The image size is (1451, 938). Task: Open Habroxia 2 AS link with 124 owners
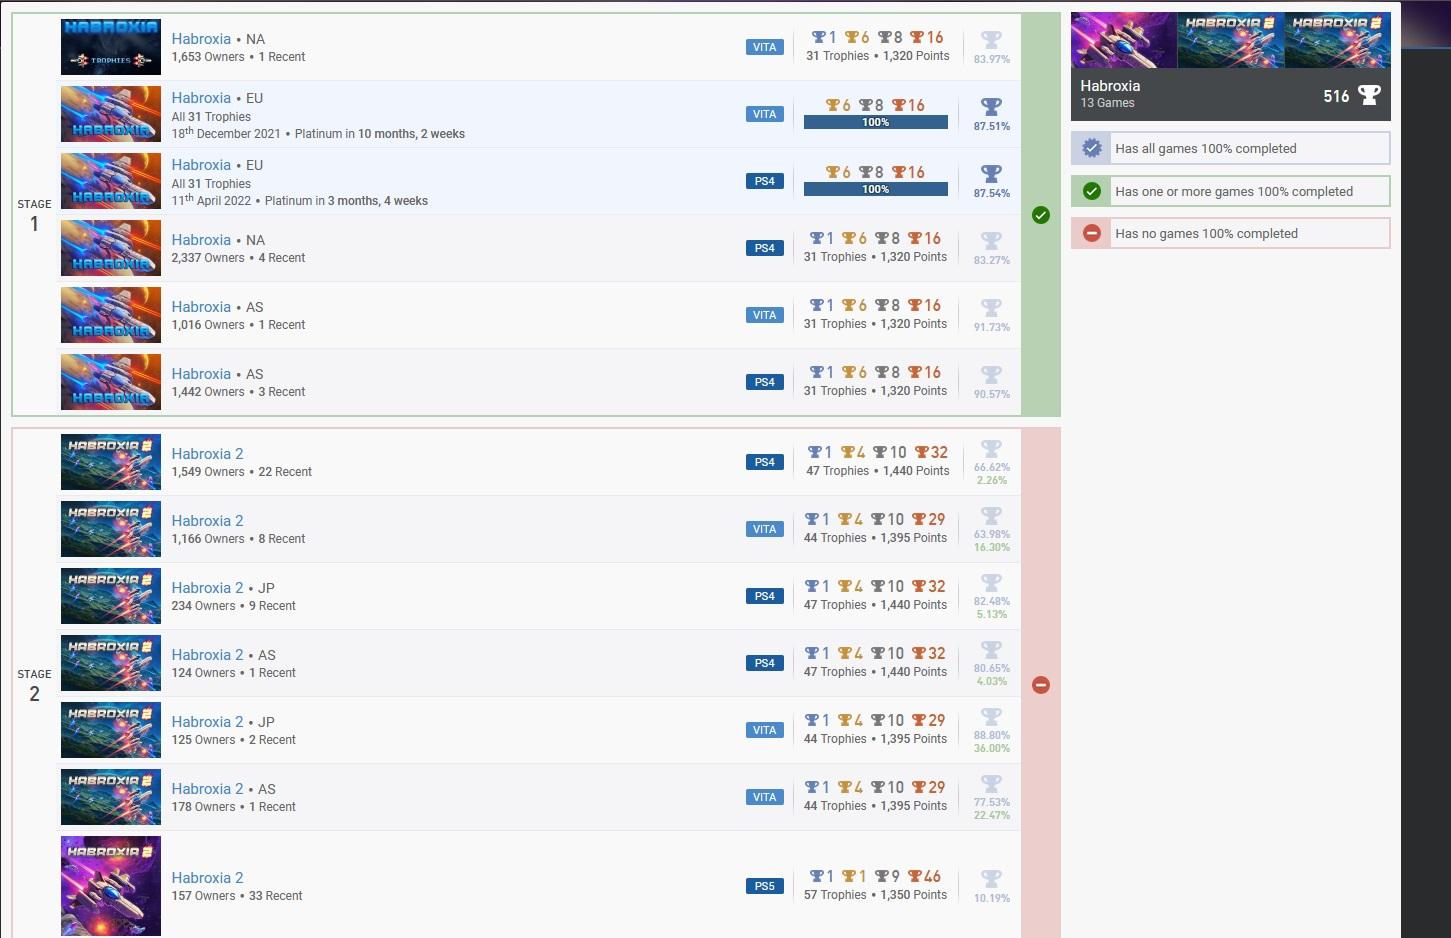point(207,655)
